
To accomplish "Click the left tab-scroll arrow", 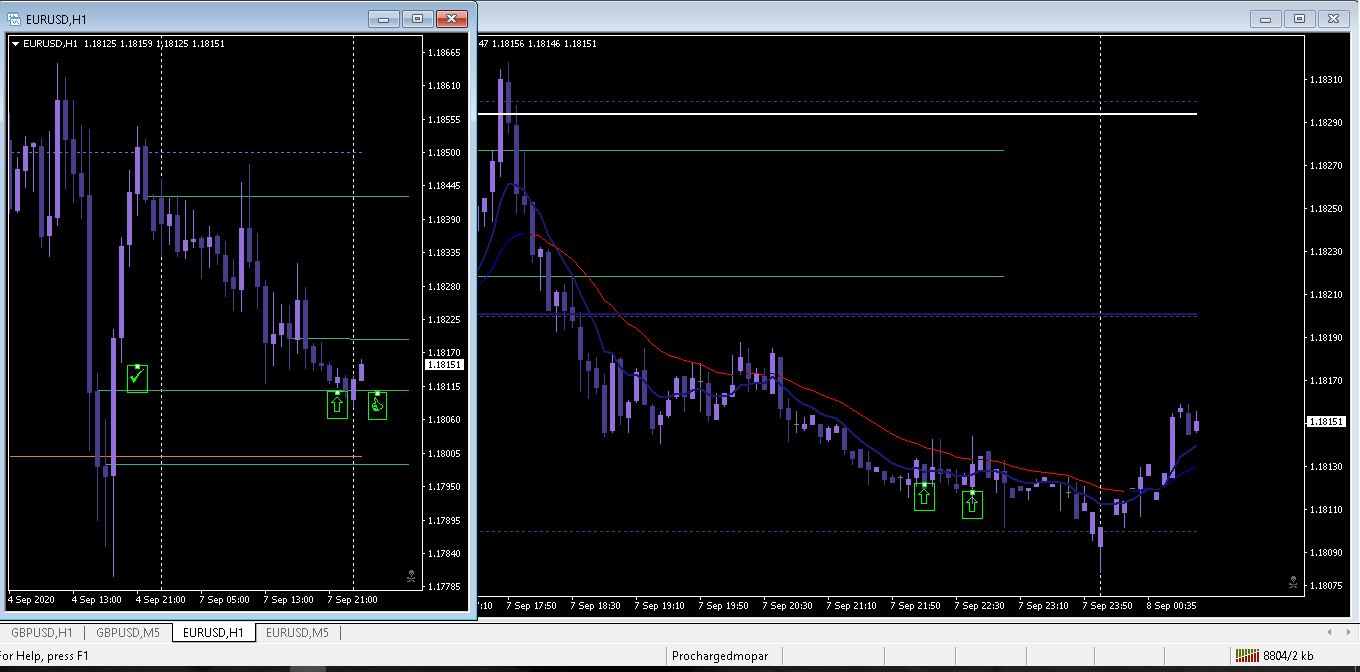I will [1329, 632].
